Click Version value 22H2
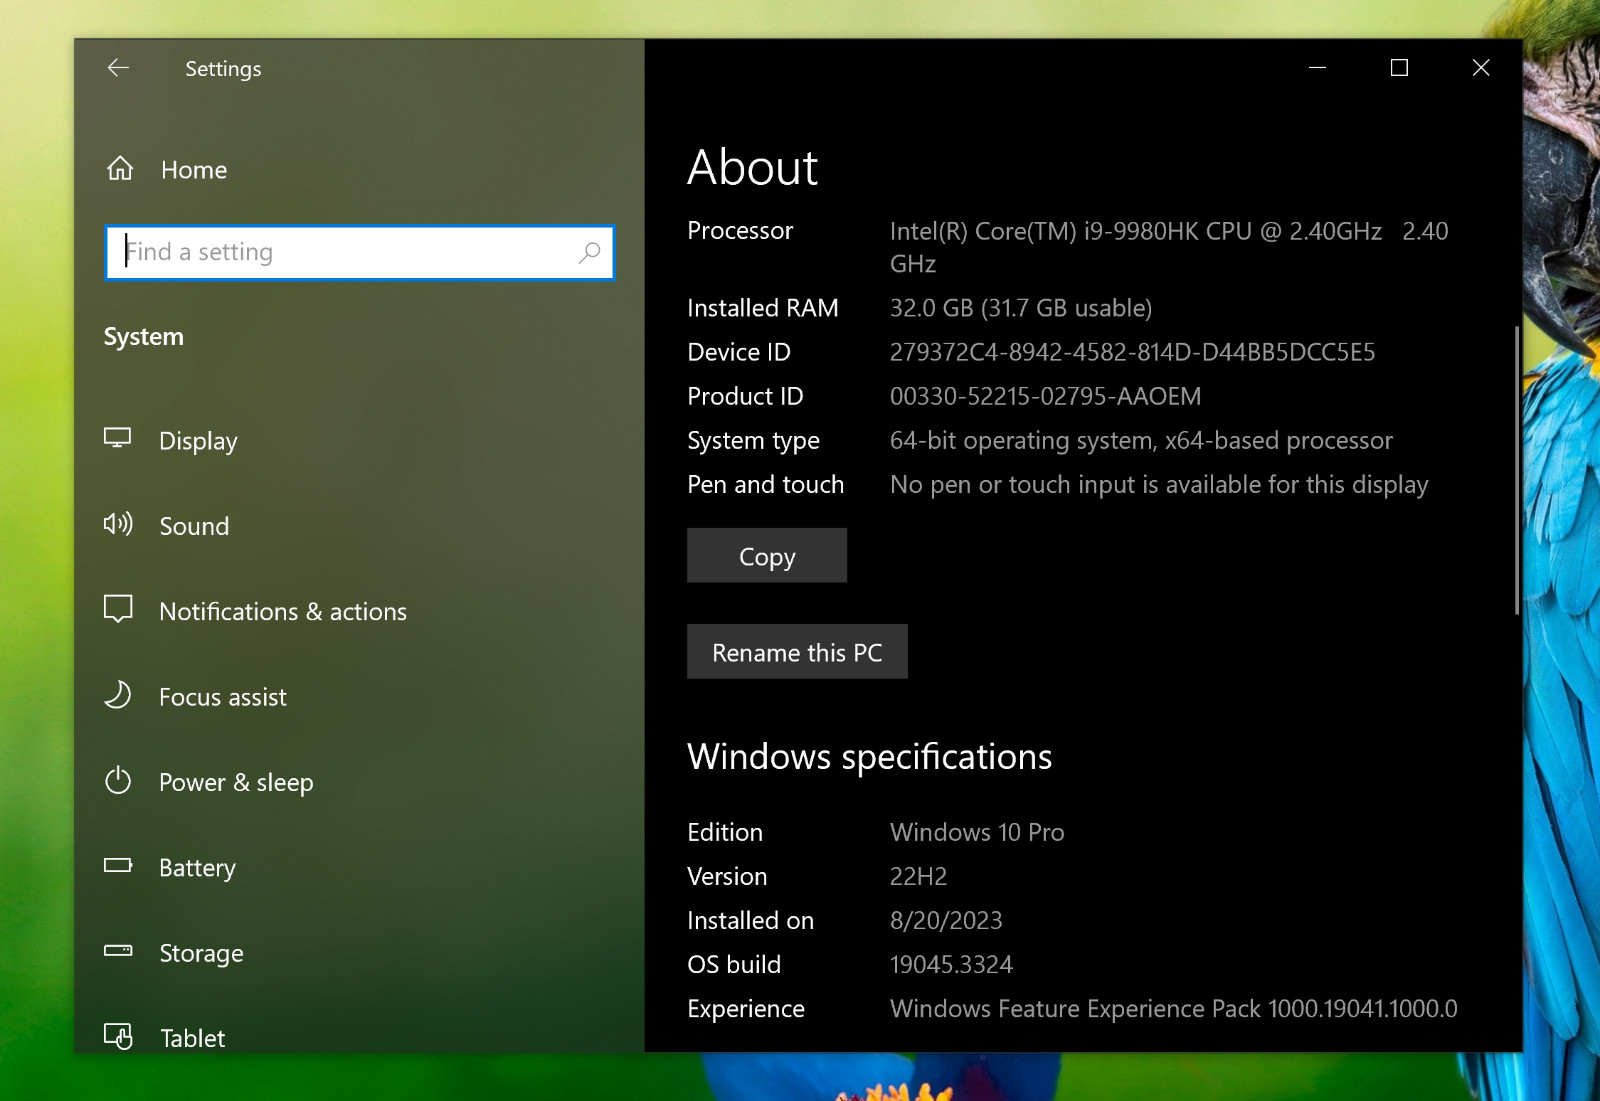The width and height of the screenshot is (1600, 1101). click(918, 876)
